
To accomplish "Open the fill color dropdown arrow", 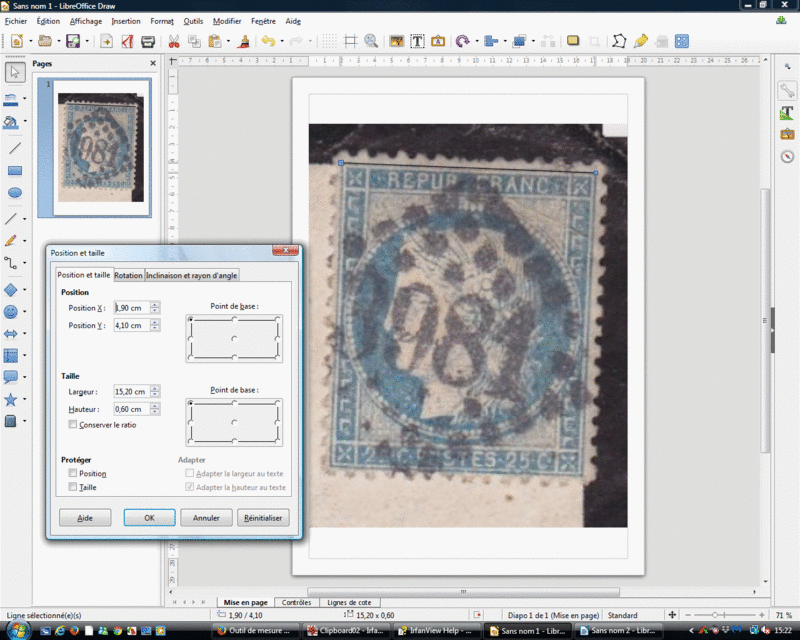I will (25, 121).
